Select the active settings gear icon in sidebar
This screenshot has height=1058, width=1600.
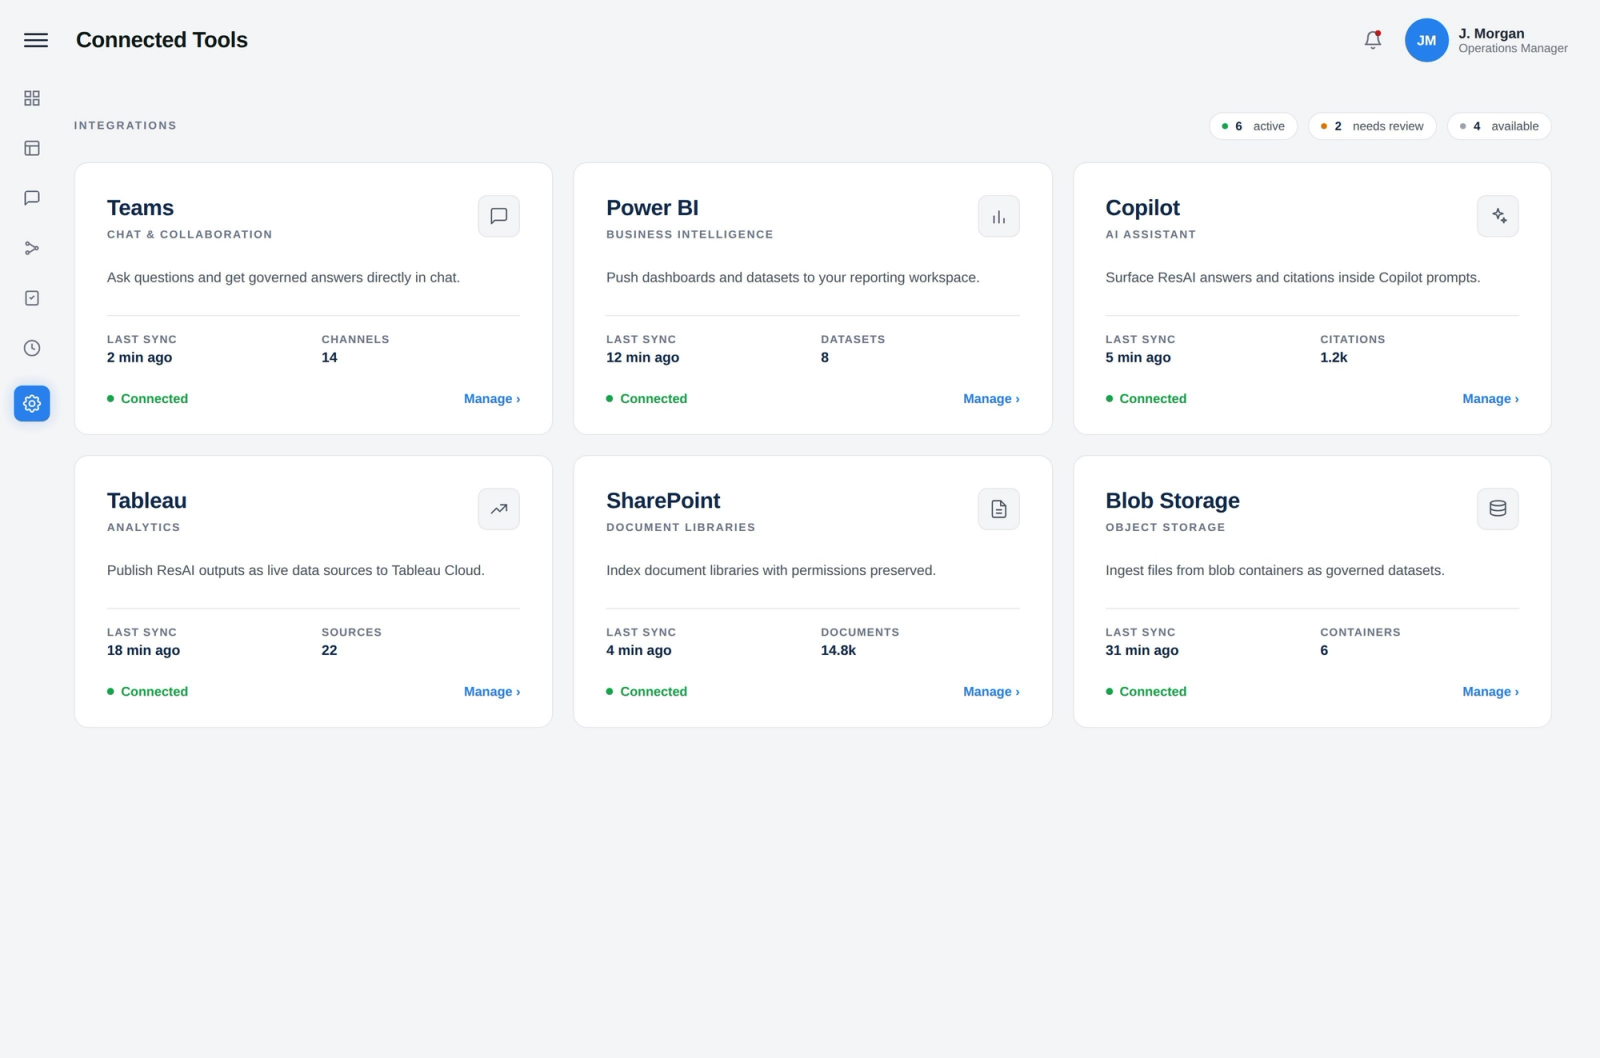coord(32,404)
